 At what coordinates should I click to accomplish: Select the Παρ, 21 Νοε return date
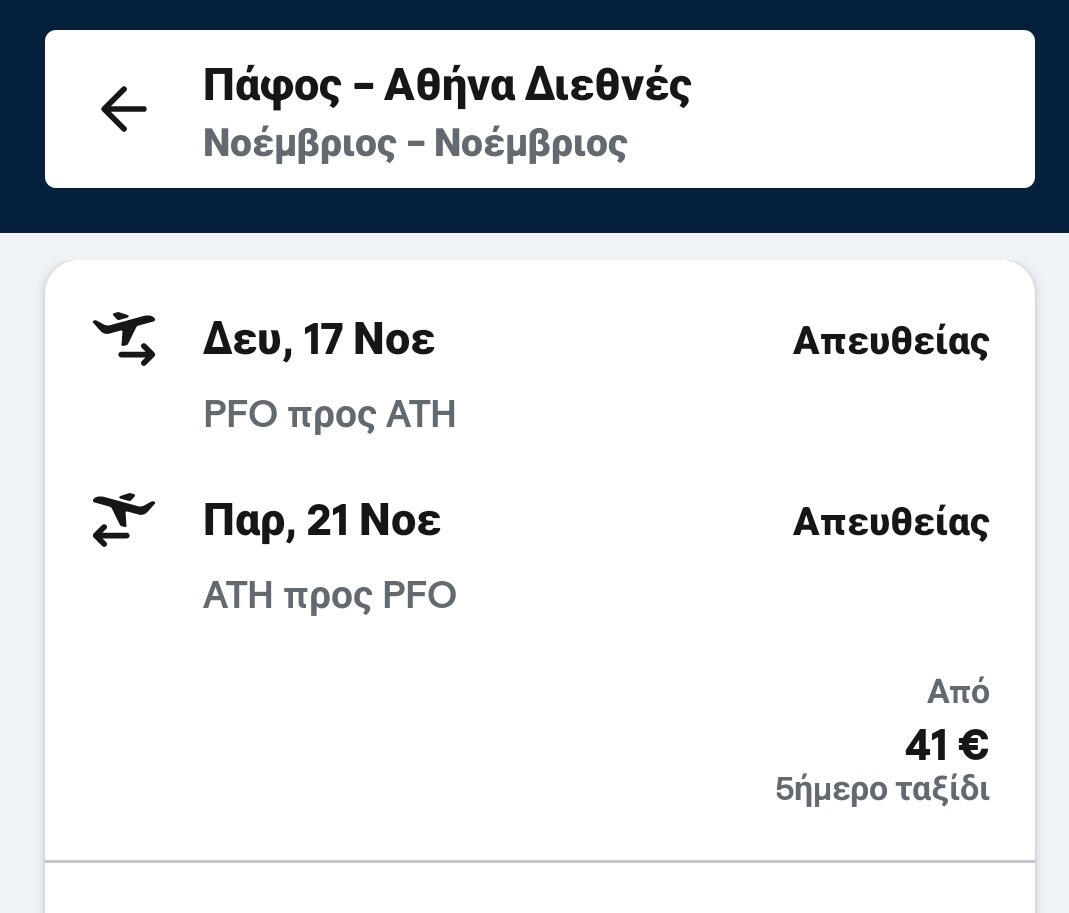pyautogui.click(x=321, y=521)
